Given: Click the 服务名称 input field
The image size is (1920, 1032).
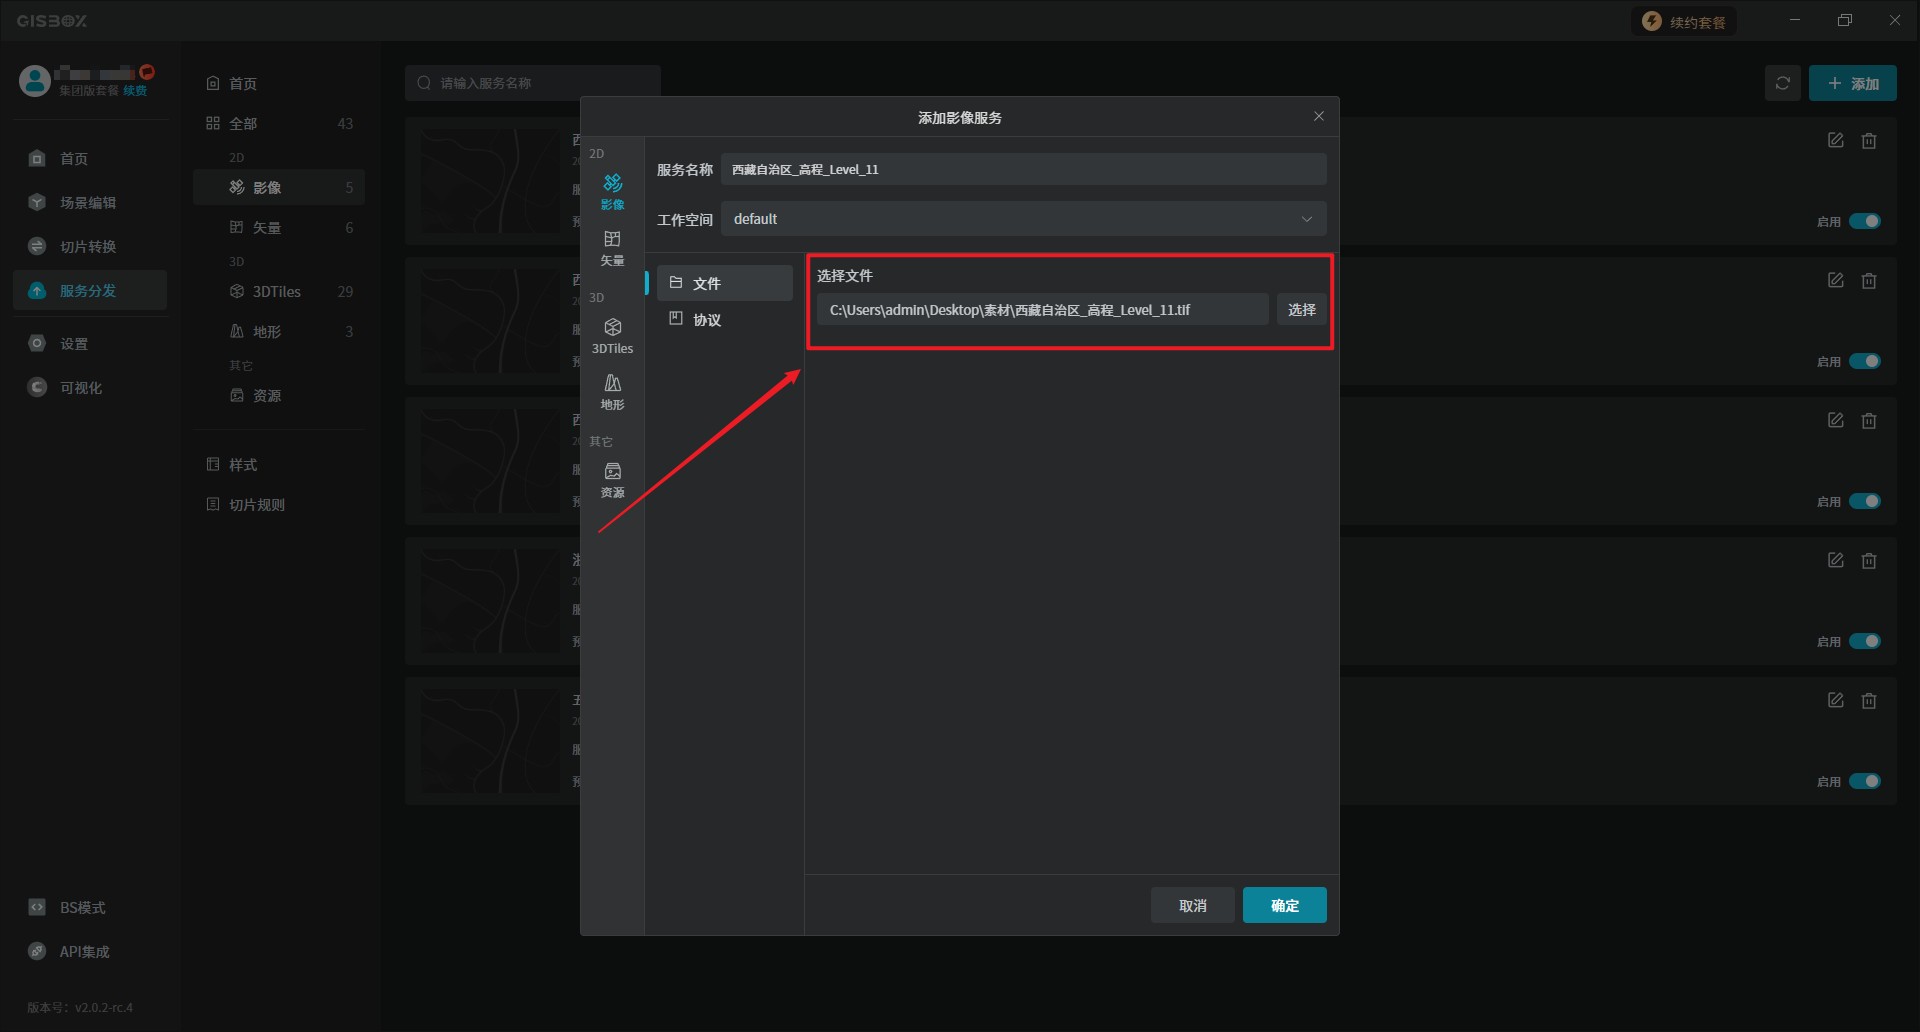Looking at the screenshot, I should [x=1023, y=169].
